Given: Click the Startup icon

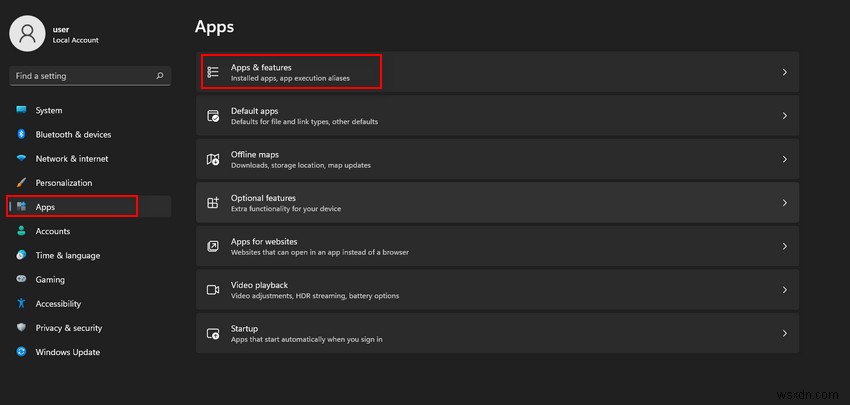Looking at the screenshot, I should 213,333.
